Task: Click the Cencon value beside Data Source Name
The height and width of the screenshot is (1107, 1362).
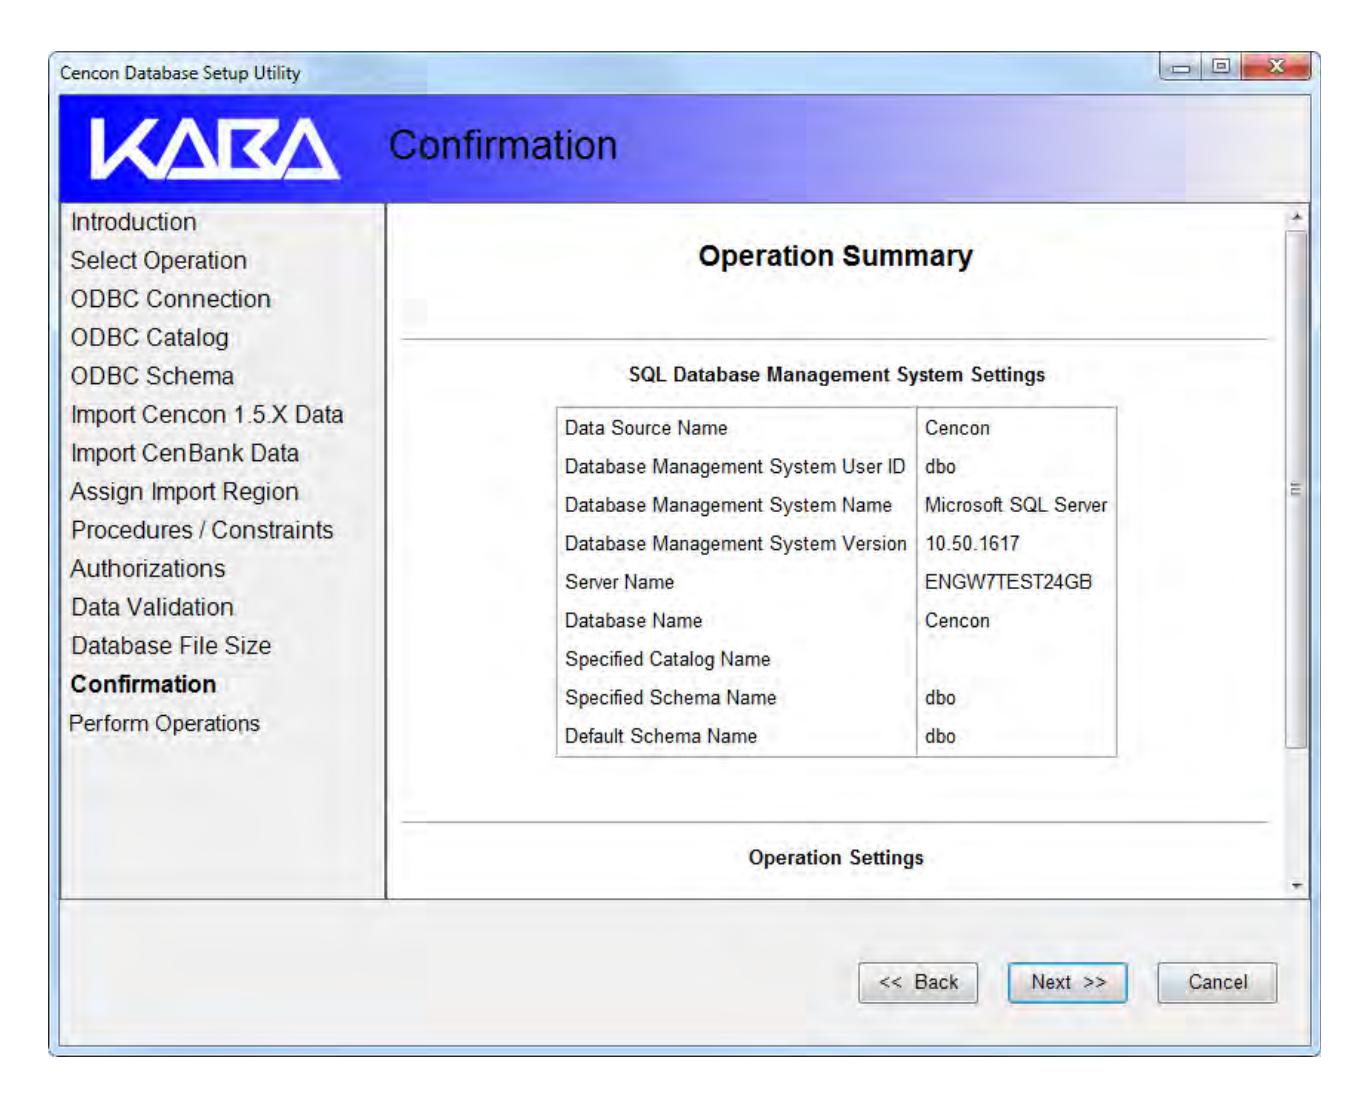Action: 957,428
